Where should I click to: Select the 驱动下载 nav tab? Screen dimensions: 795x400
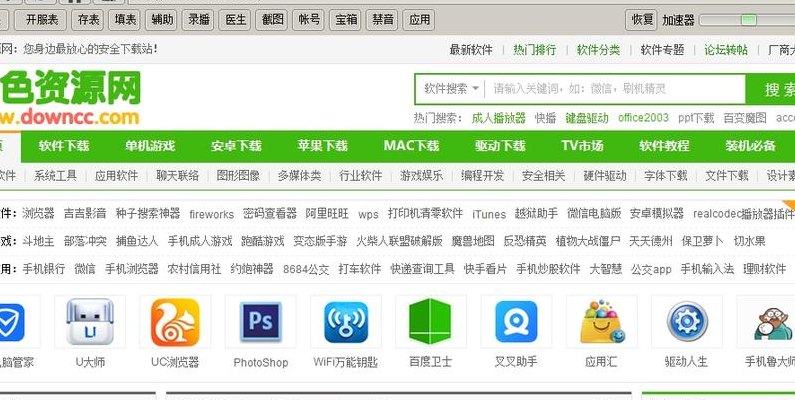pos(500,146)
